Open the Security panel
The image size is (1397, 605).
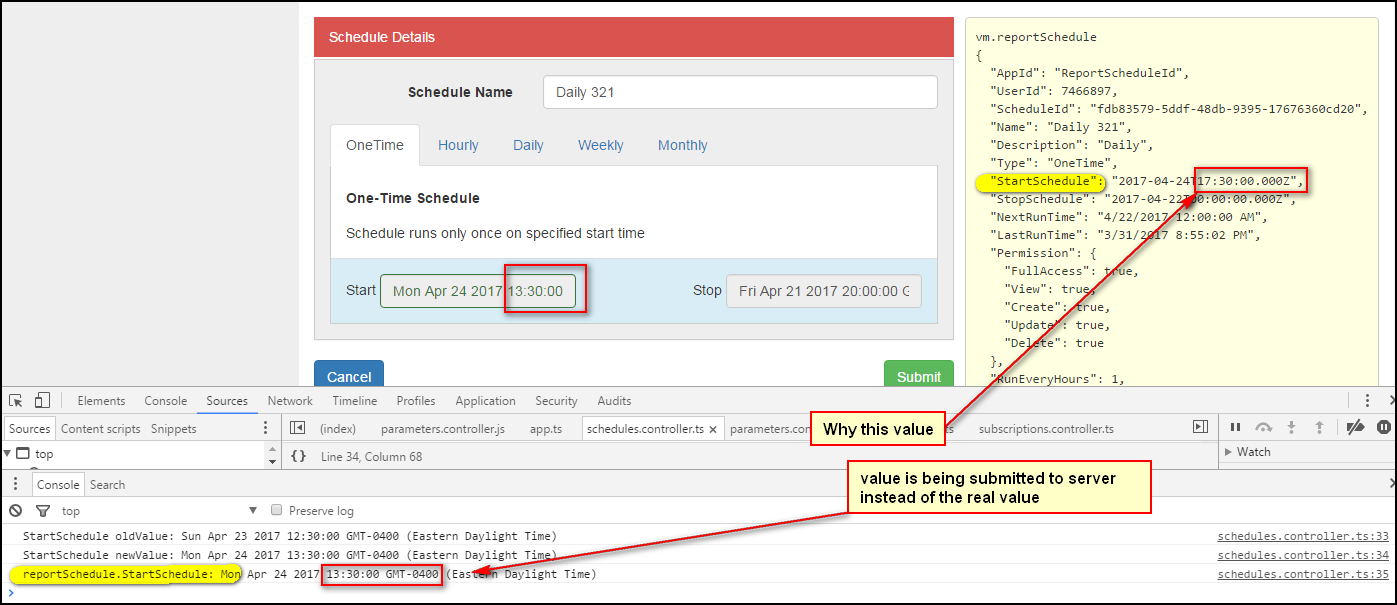556,401
